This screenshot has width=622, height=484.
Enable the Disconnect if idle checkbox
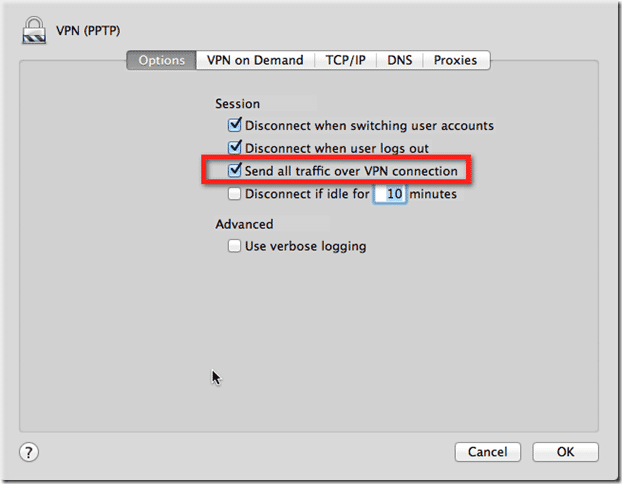click(234, 194)
